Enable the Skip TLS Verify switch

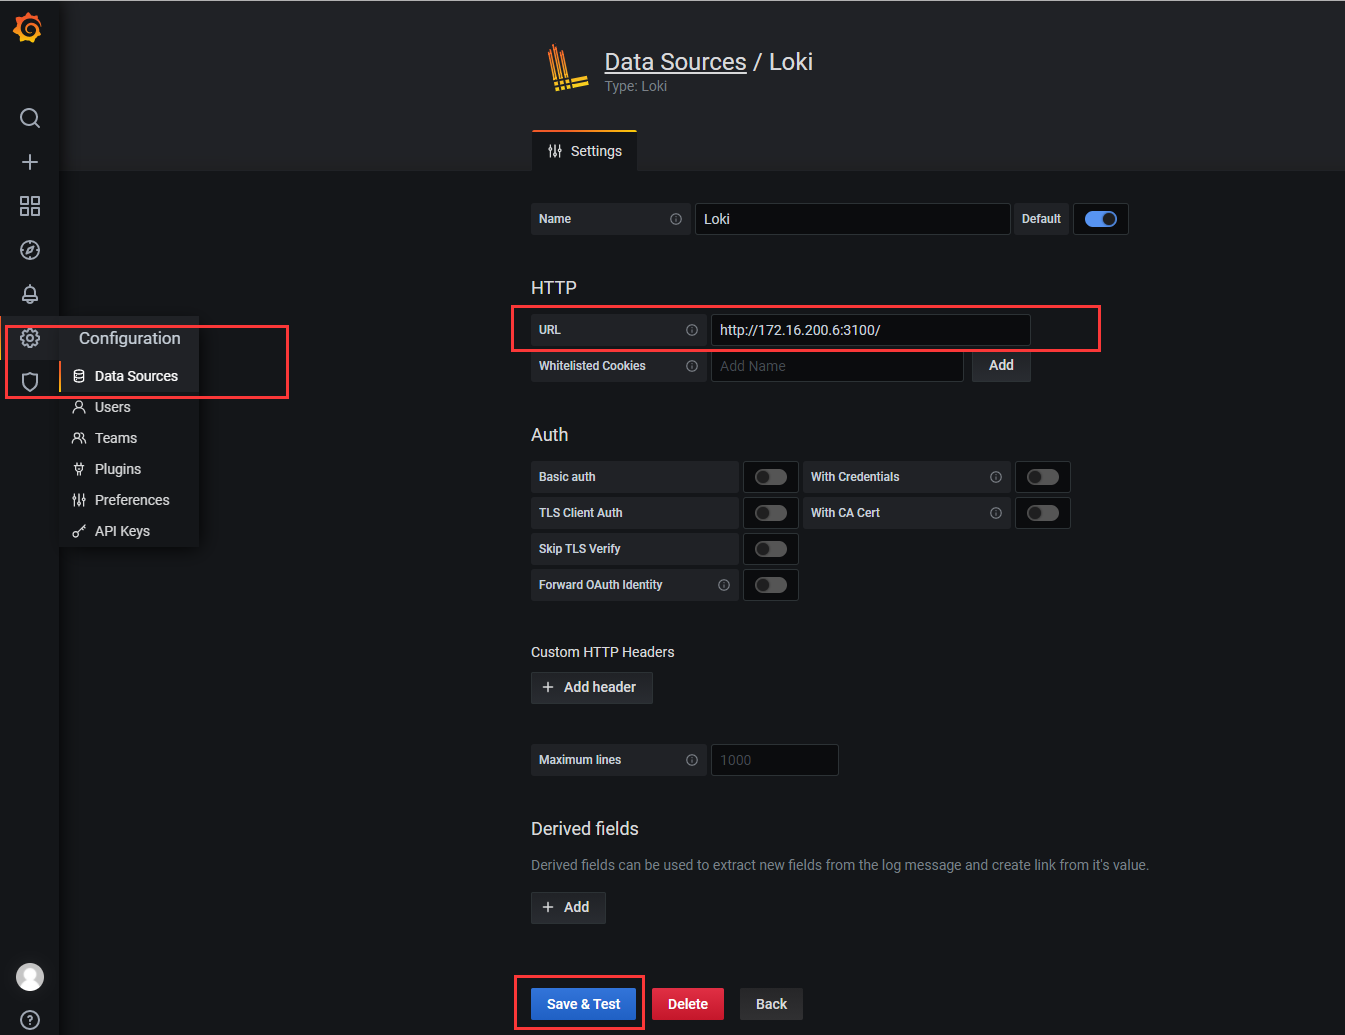771,549
